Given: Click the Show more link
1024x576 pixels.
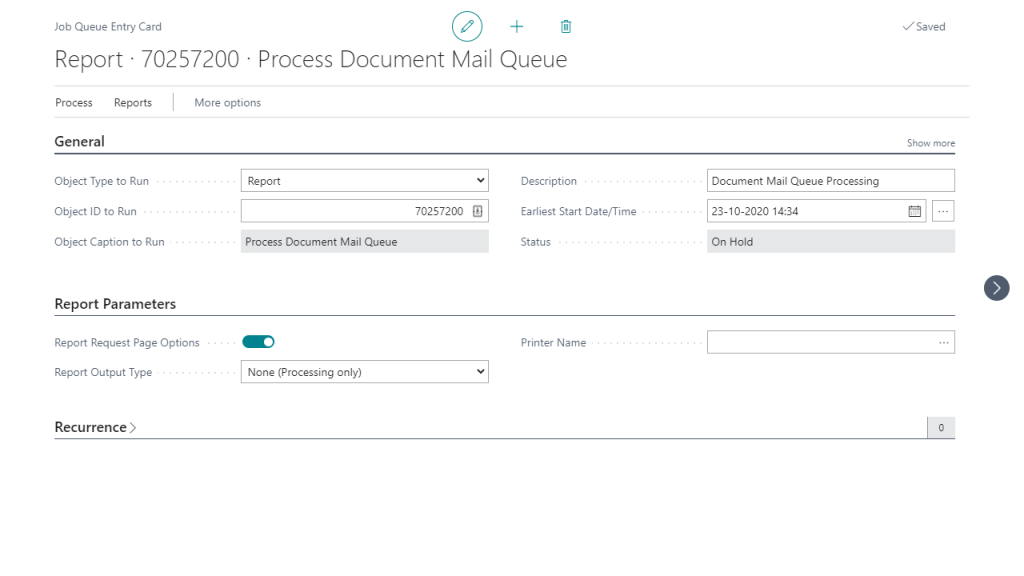Looking at the screenshot, I should tap(930, 142).
